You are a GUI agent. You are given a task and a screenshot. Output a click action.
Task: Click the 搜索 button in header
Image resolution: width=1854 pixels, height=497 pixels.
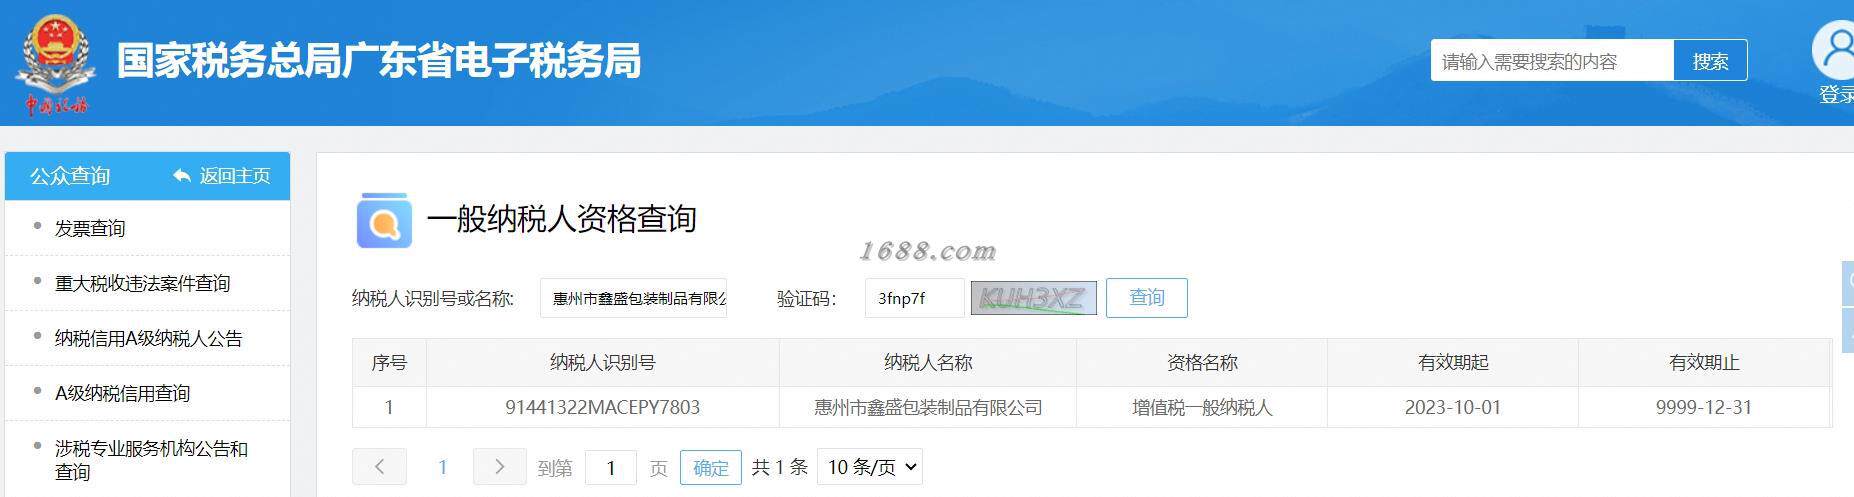pyautogui.click(x=1710, y=61)
